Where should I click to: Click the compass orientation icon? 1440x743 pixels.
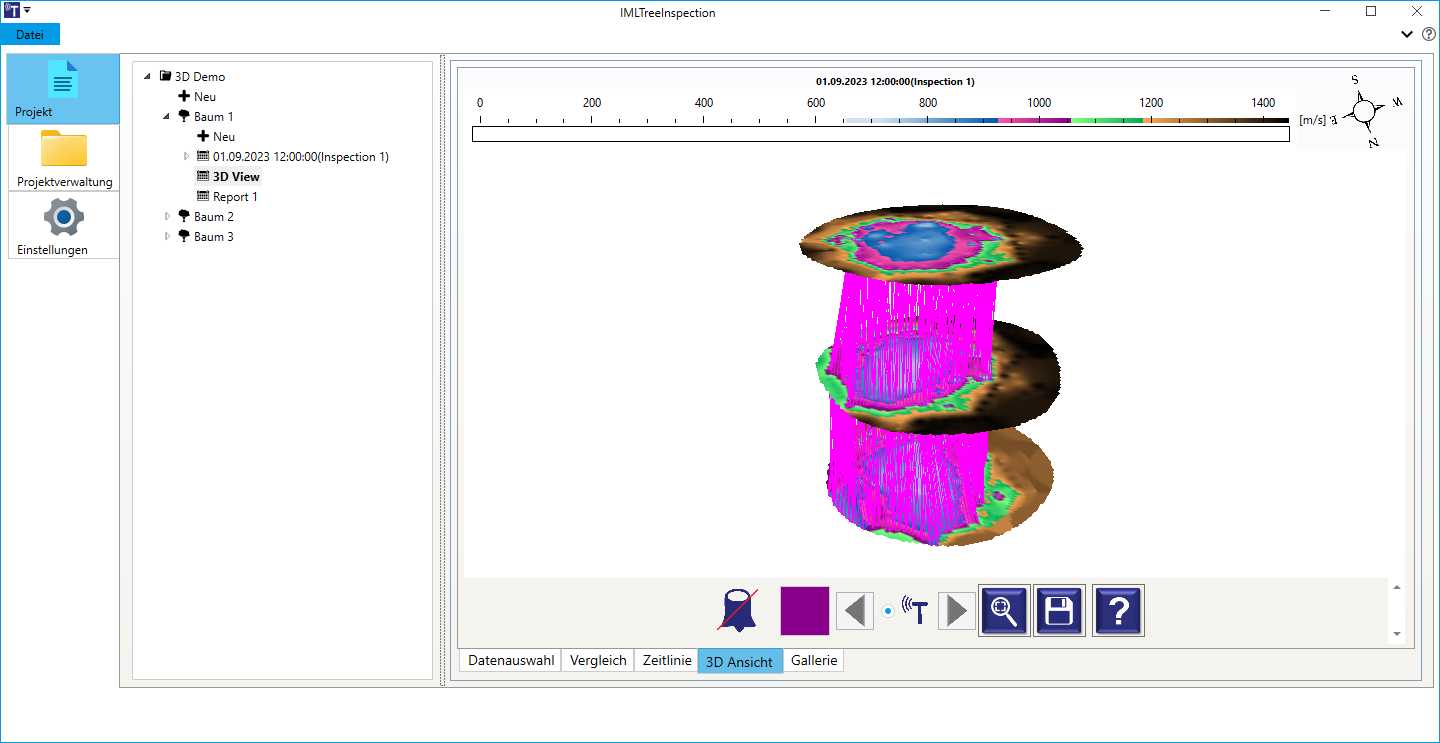[1366, 111]
